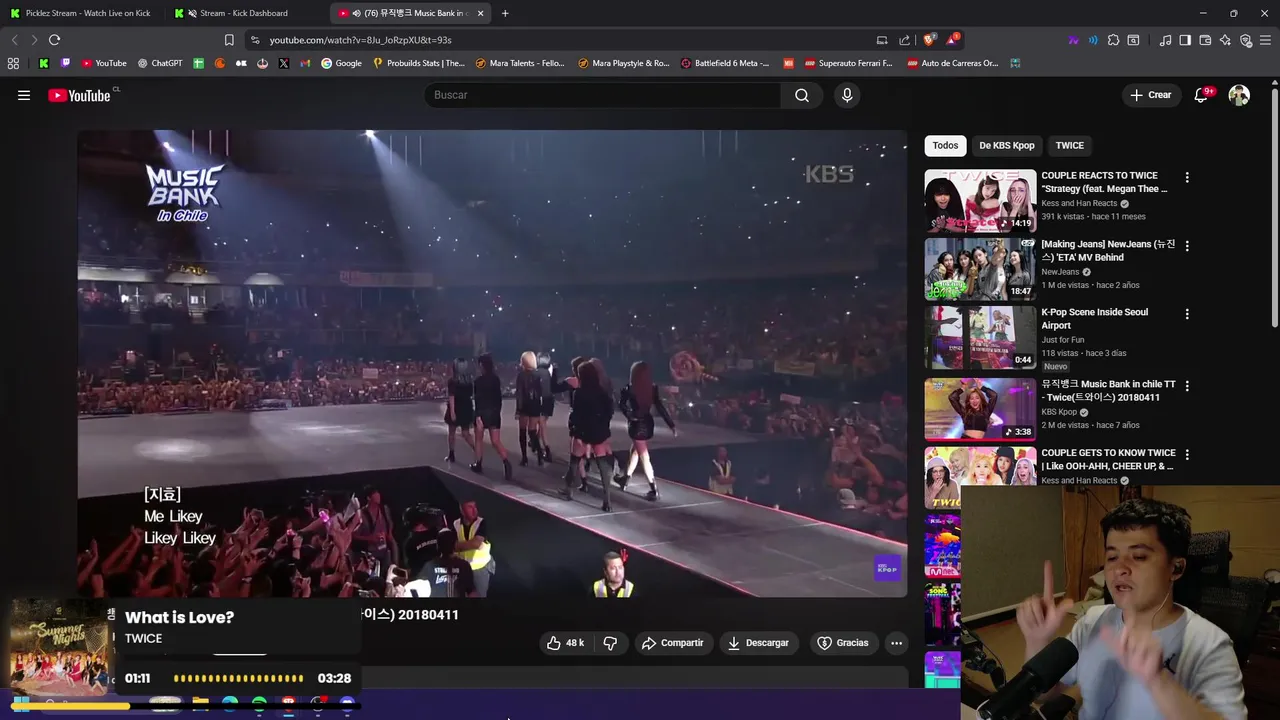
Task: Open a new browser tab
Action: click(x=505, y=13)
